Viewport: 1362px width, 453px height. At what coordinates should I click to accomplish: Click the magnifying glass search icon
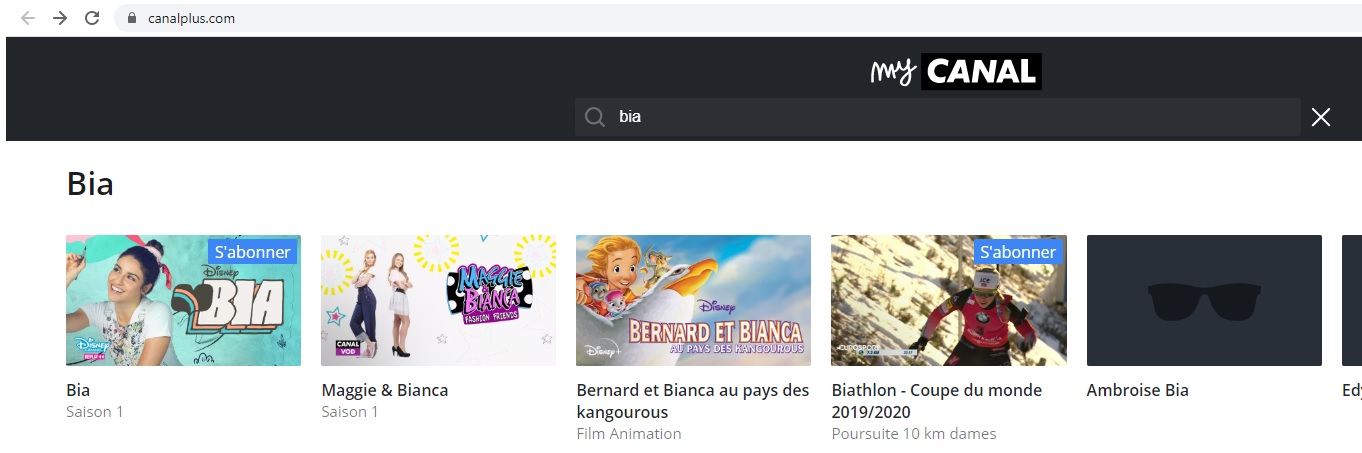tap(595, 117)
